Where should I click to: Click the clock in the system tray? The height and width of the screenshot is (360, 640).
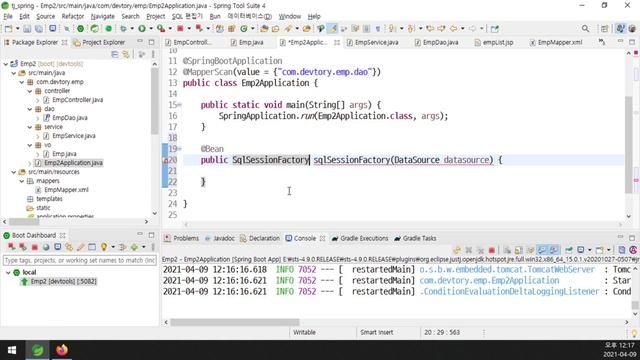(x=620, y=350)
